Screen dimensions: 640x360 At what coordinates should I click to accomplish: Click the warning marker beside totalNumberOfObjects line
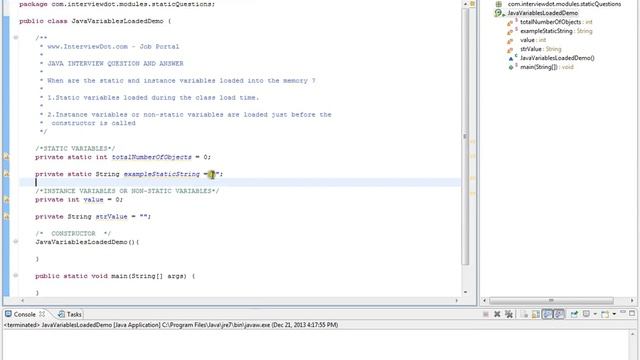point(6,156)
